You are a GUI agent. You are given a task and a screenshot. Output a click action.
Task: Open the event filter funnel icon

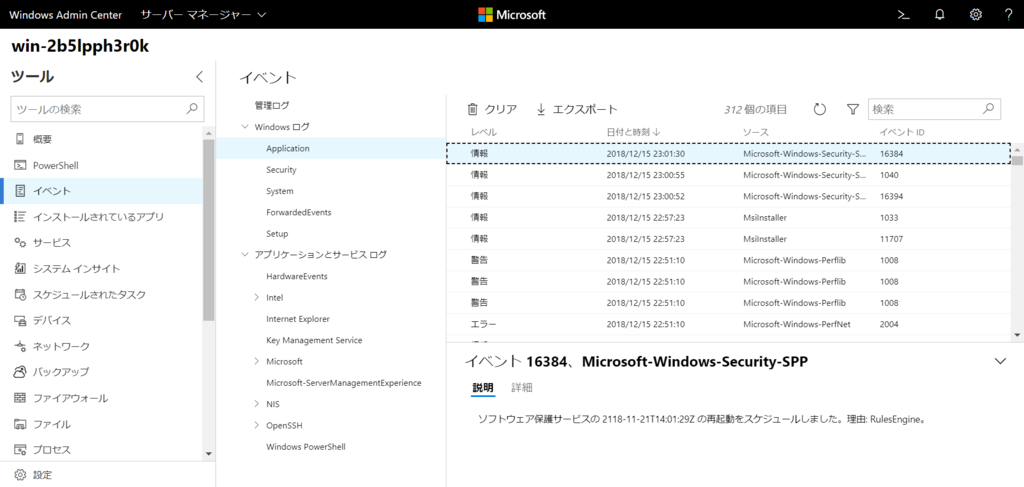point(852,110)
